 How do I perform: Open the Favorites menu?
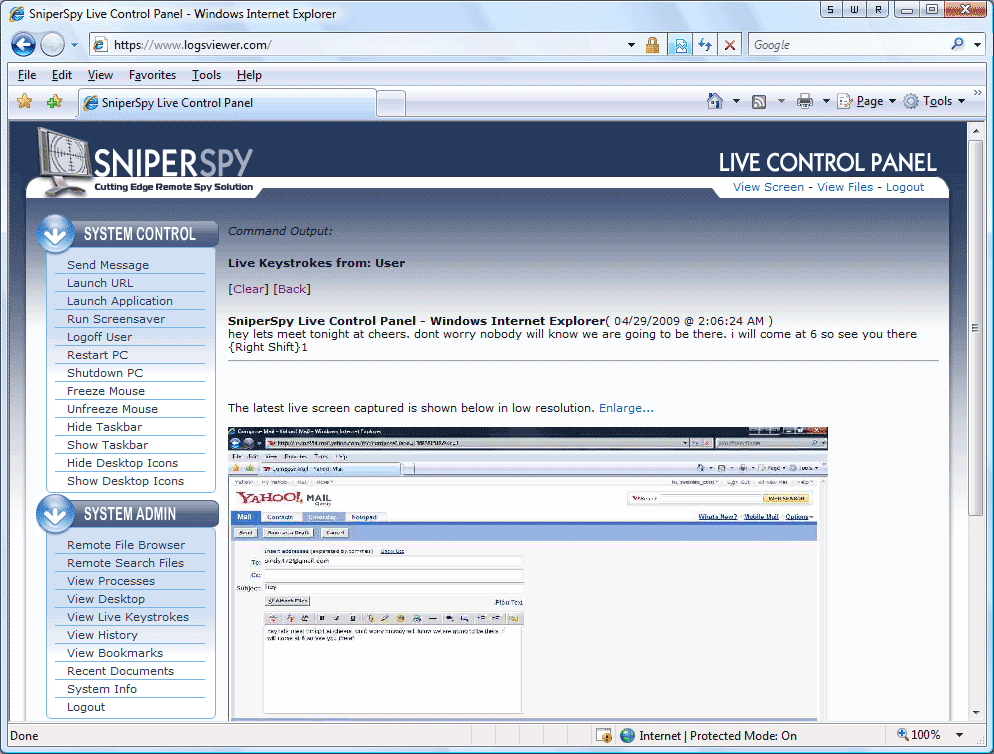pos(152,75)
